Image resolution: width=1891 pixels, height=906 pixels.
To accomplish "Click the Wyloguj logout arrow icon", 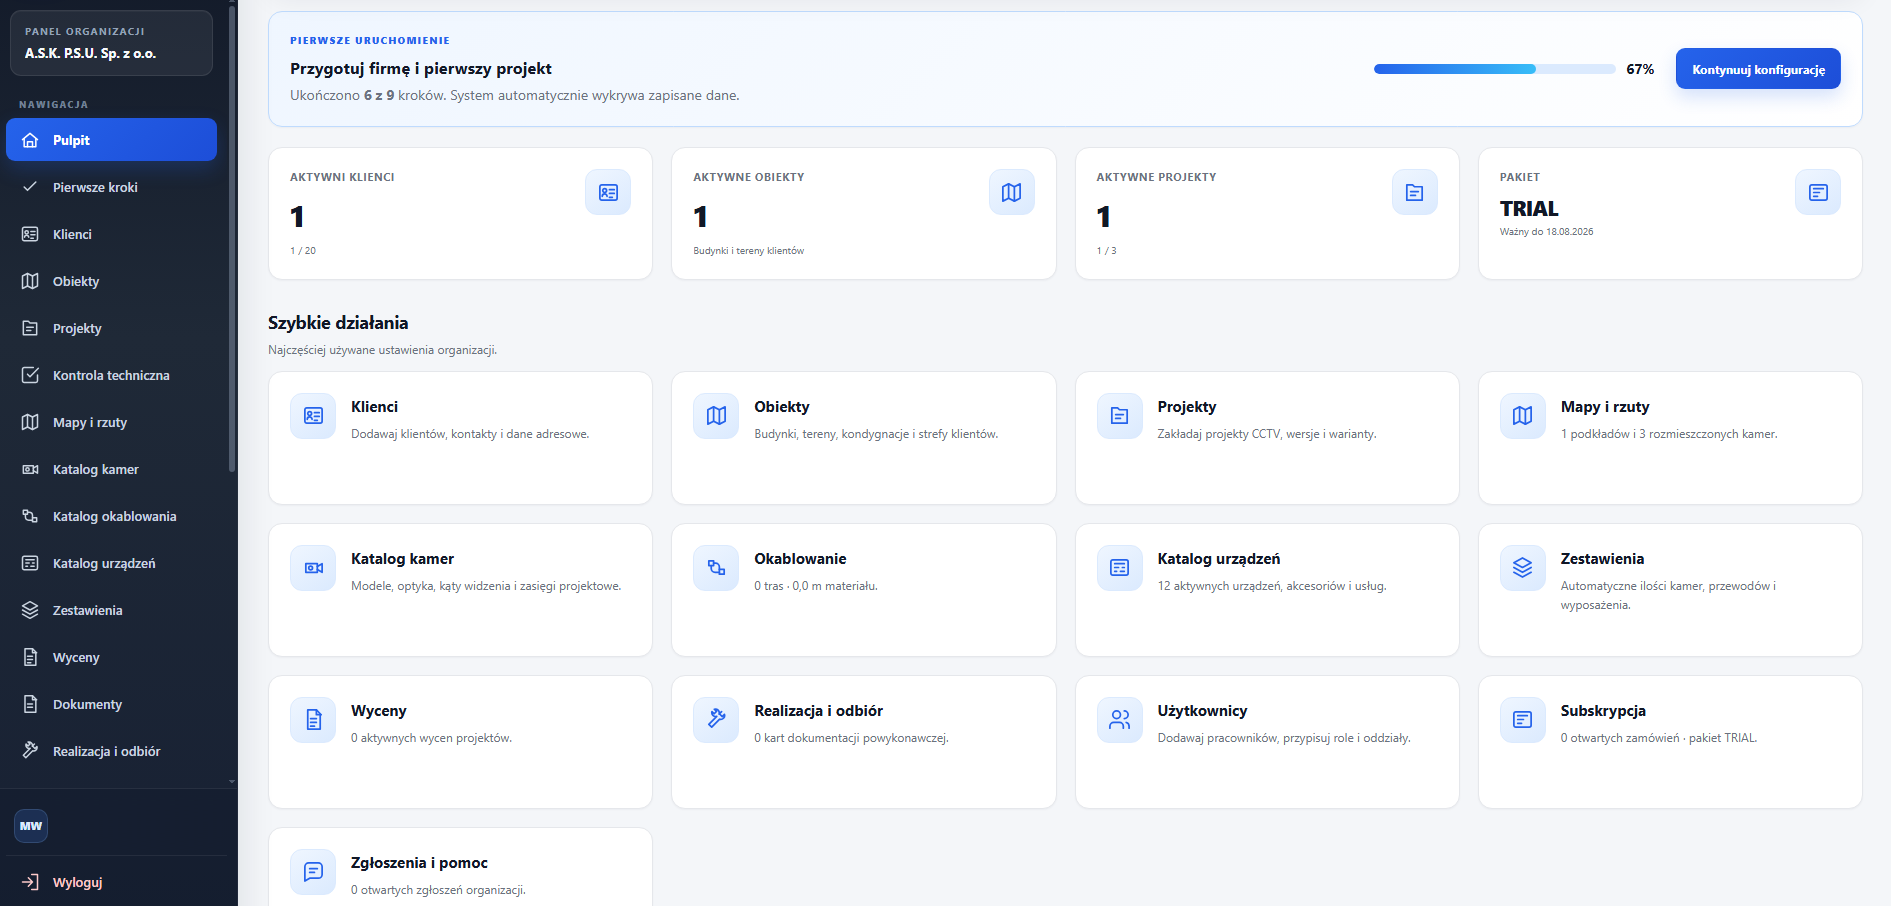I will pyautogui.click(x=30, y=882).
